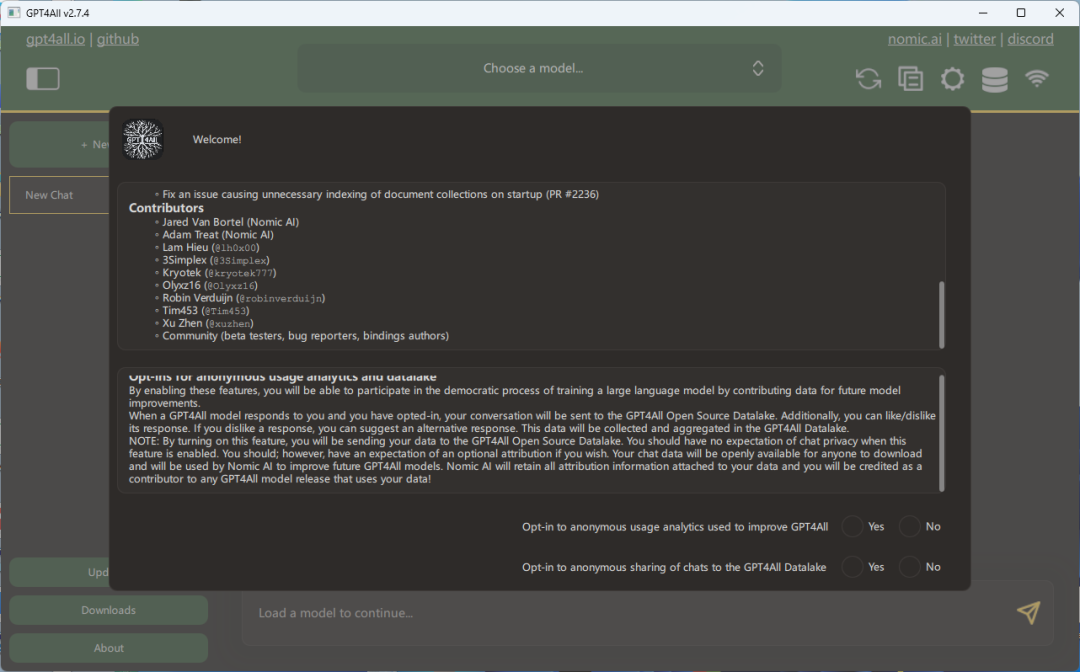The width and height of the screenshot is (1080, 672).
Task: Open the github link
Action: (118, 39)
